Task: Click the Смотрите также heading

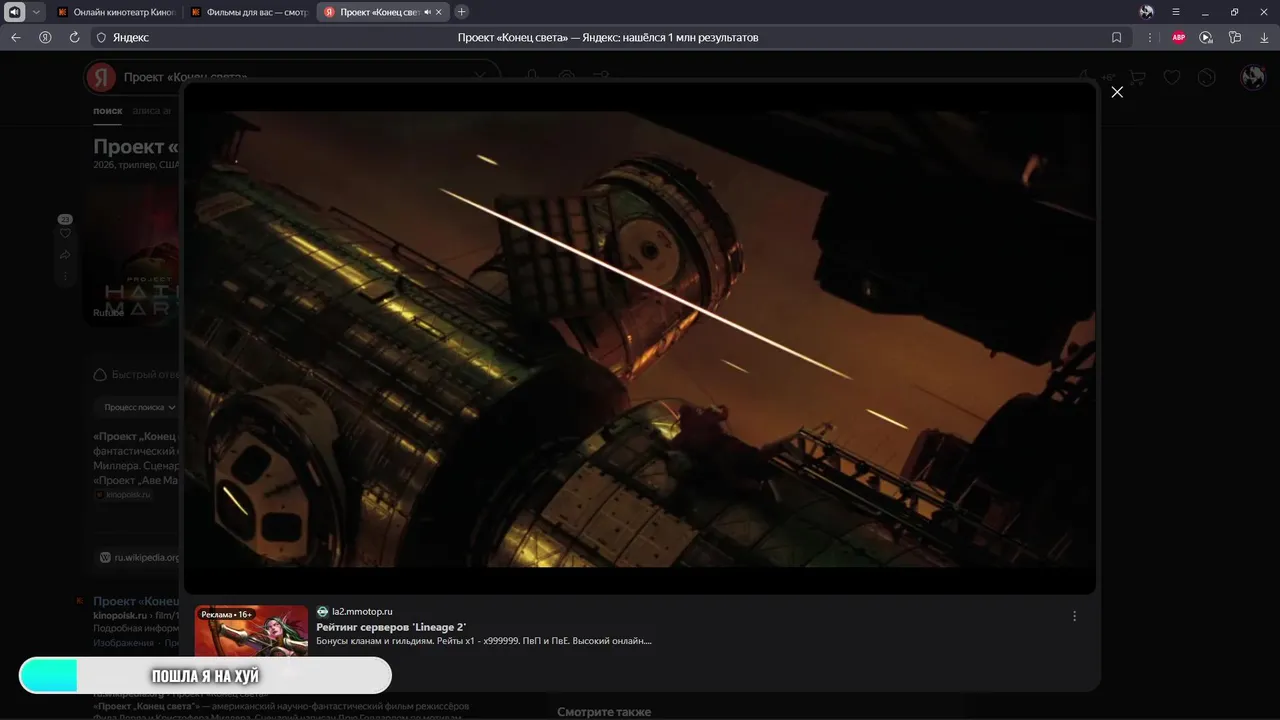Action: (604, 712)
